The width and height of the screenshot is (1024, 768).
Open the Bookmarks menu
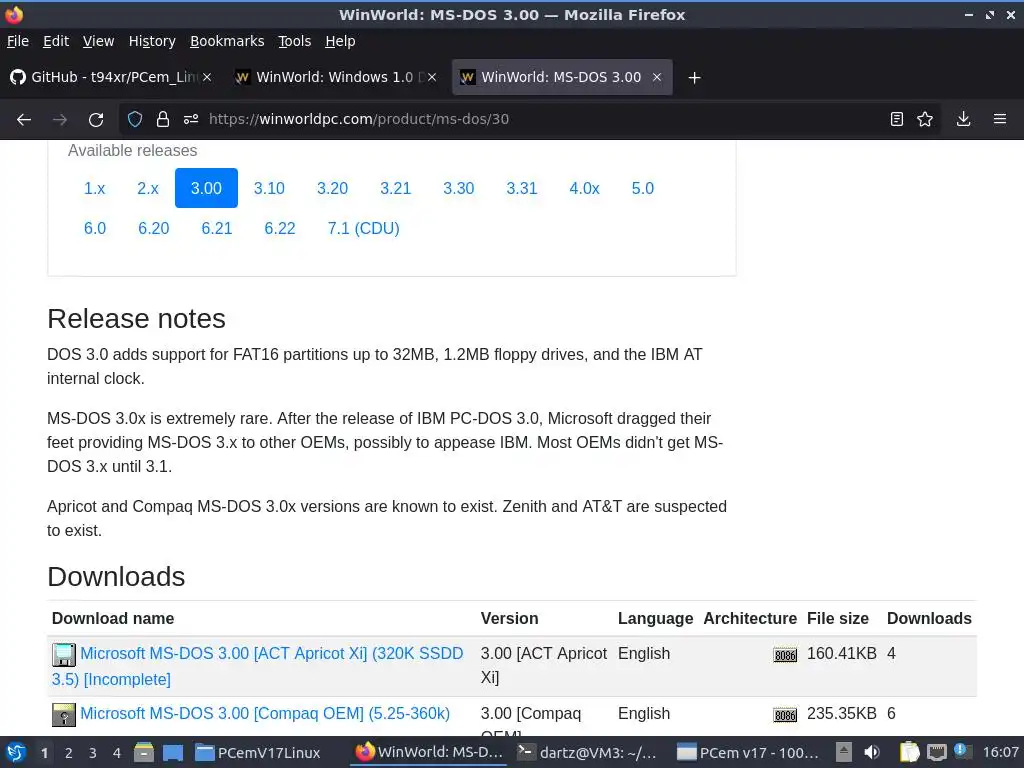[x=227, y=41]
